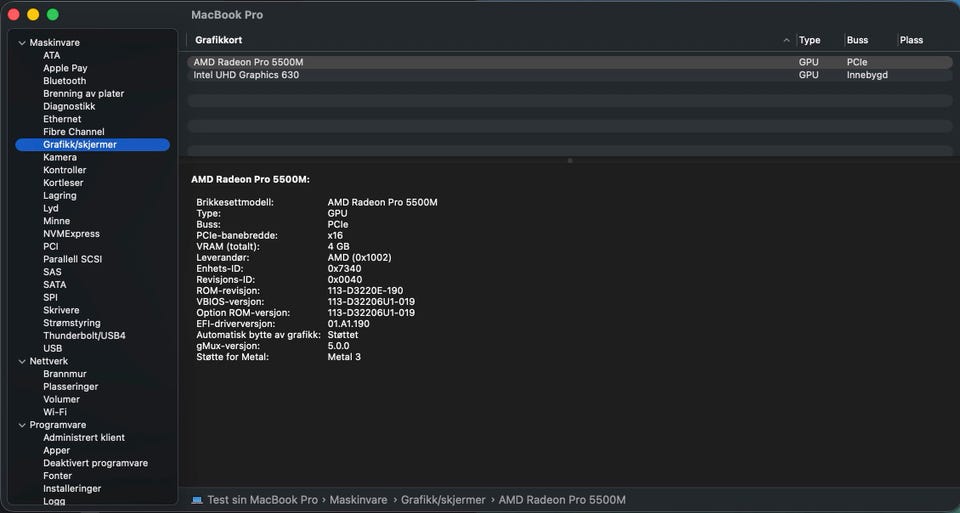960x513 pixels.
Task: Select Kortleser item
Action: pos(63,183)
